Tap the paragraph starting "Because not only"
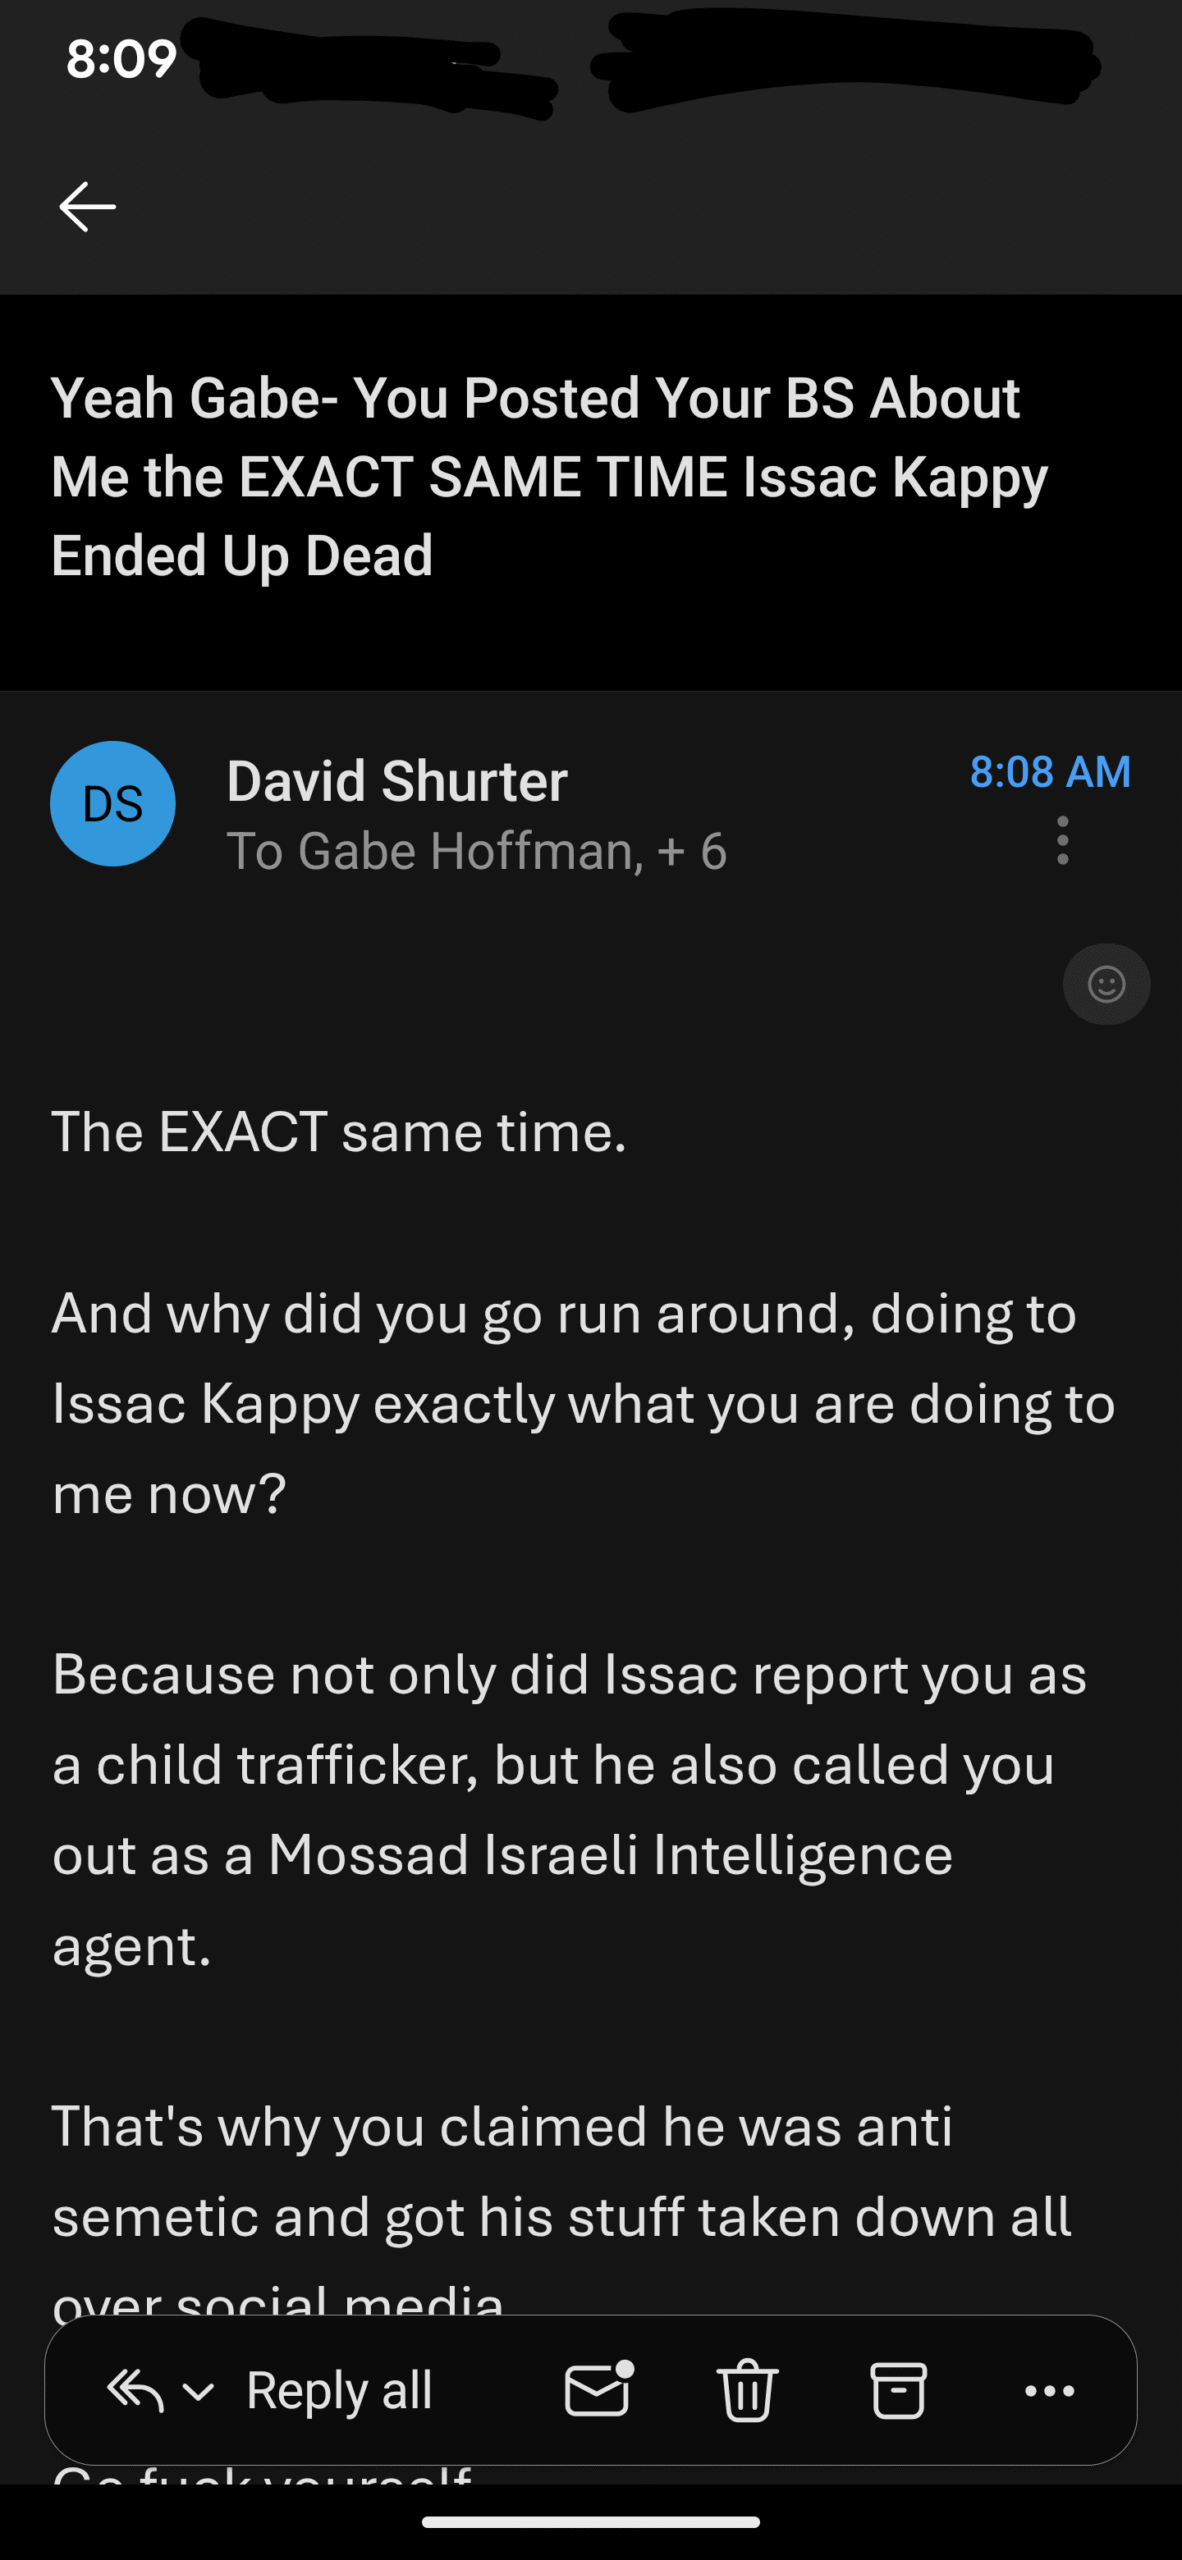 tap(569, 1809)
